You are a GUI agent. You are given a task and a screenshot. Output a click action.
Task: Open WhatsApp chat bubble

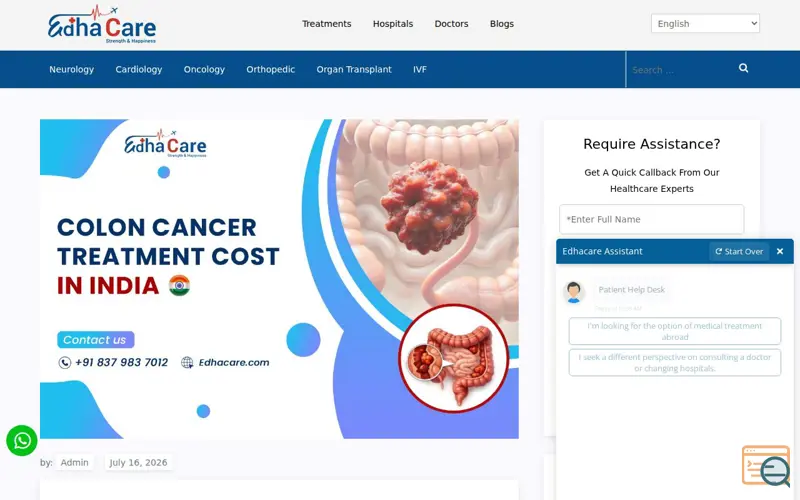(x=22, y=440)
